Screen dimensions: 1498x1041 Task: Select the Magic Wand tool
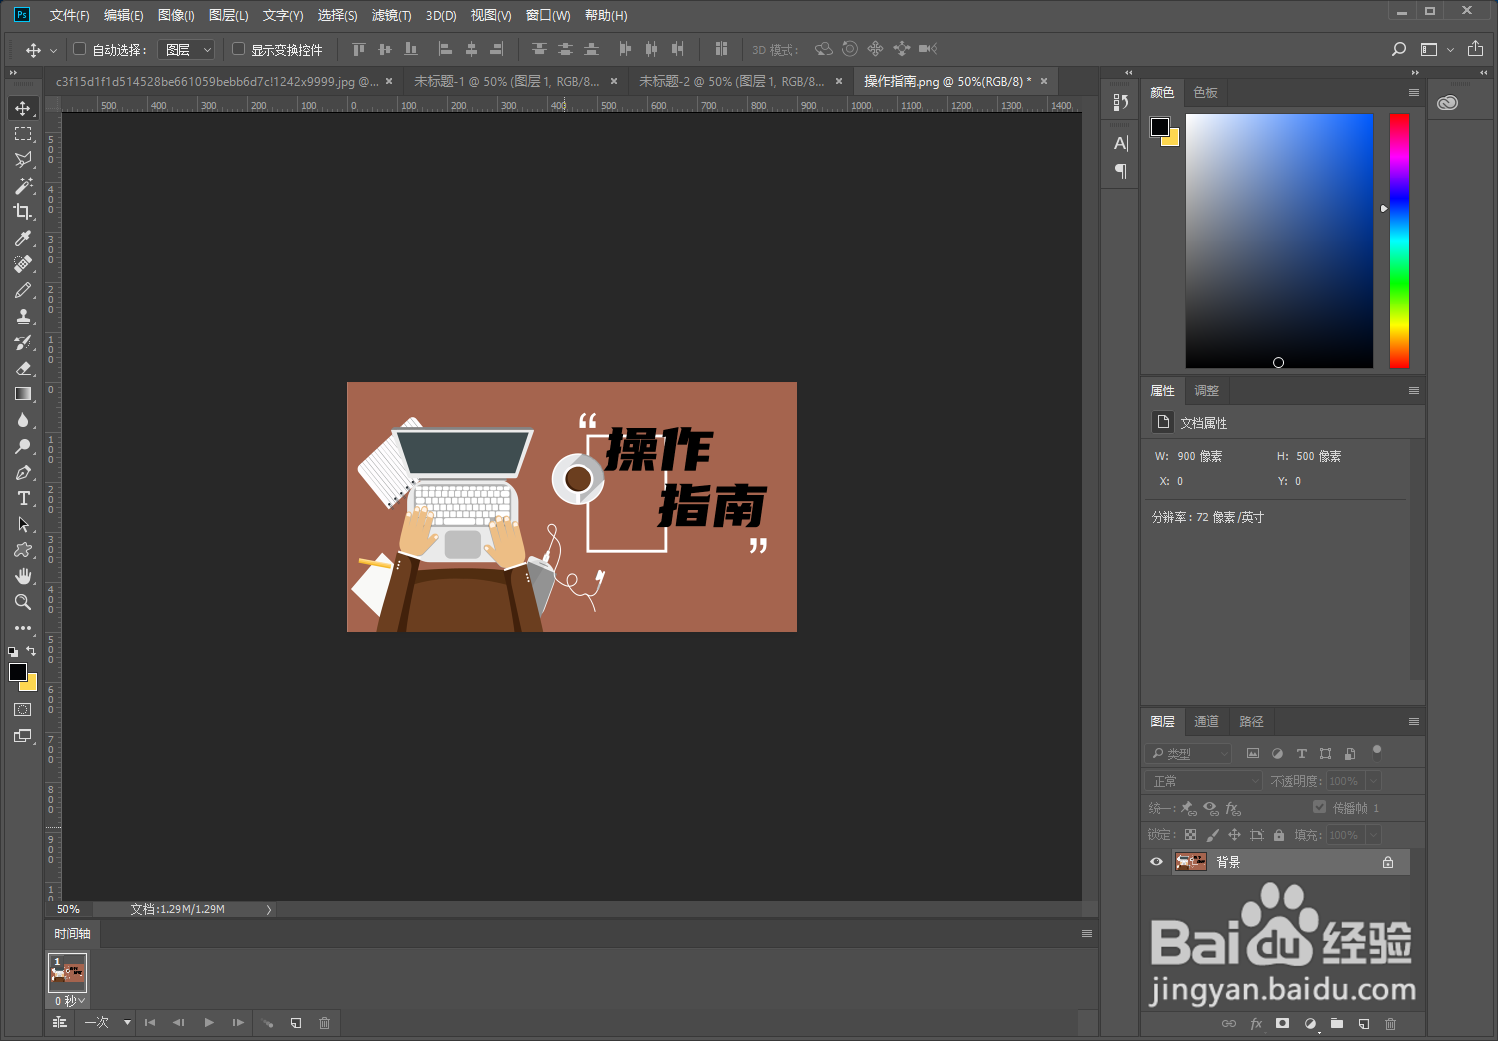23,186
